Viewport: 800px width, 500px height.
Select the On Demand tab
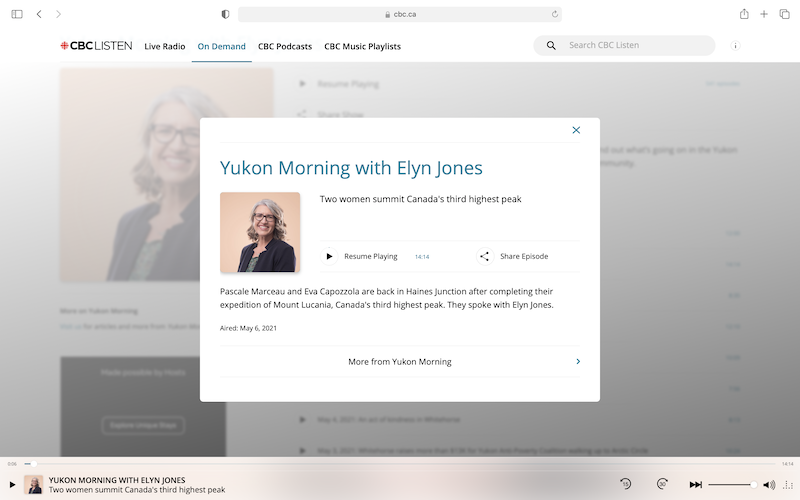pos(221,46)
